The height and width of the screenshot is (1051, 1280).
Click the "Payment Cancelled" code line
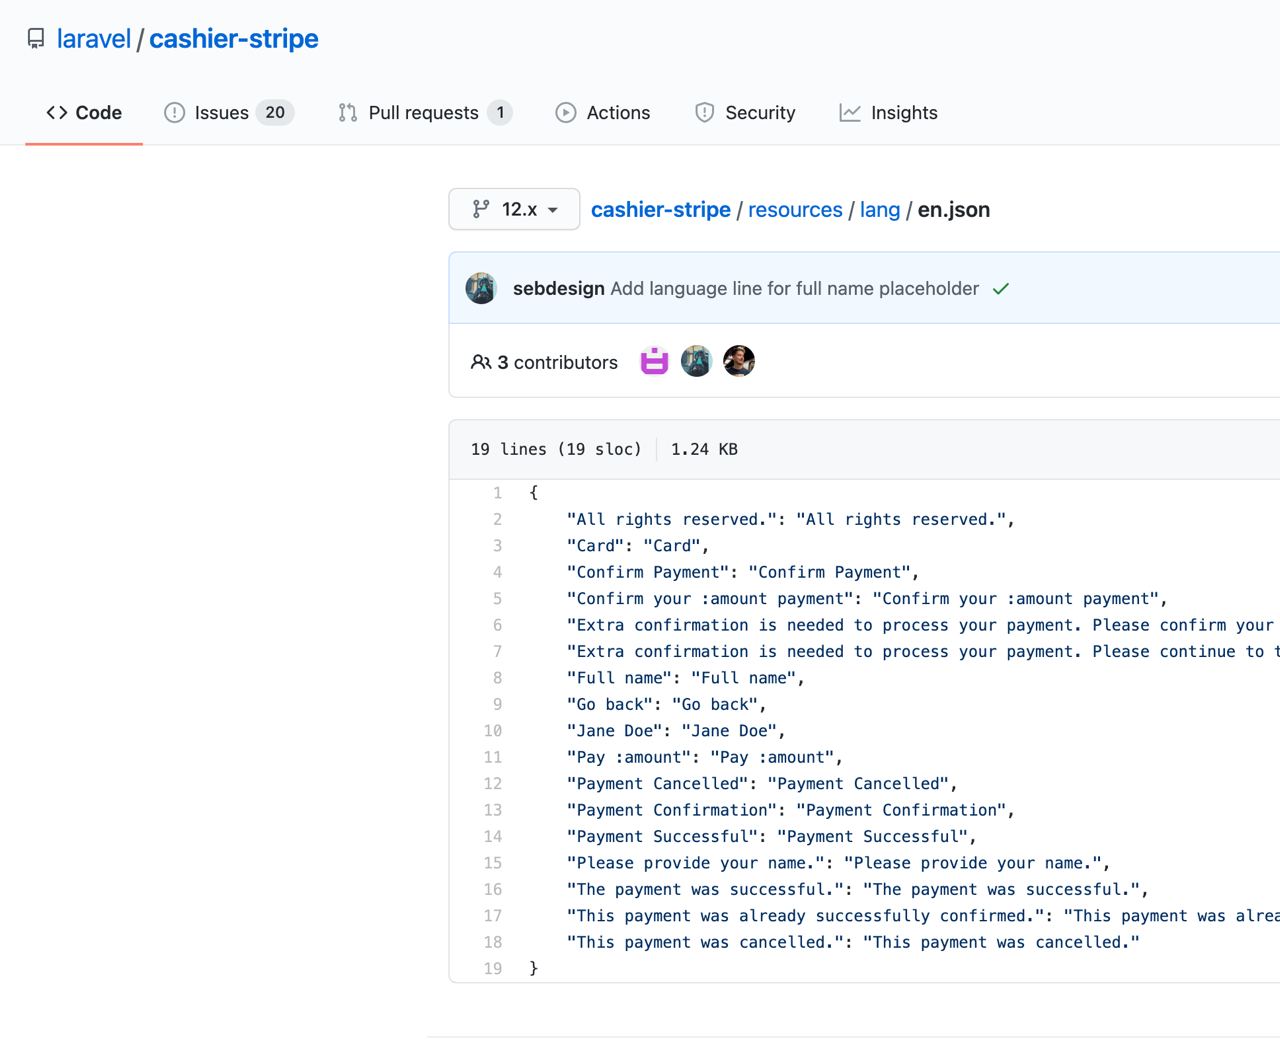762,784
